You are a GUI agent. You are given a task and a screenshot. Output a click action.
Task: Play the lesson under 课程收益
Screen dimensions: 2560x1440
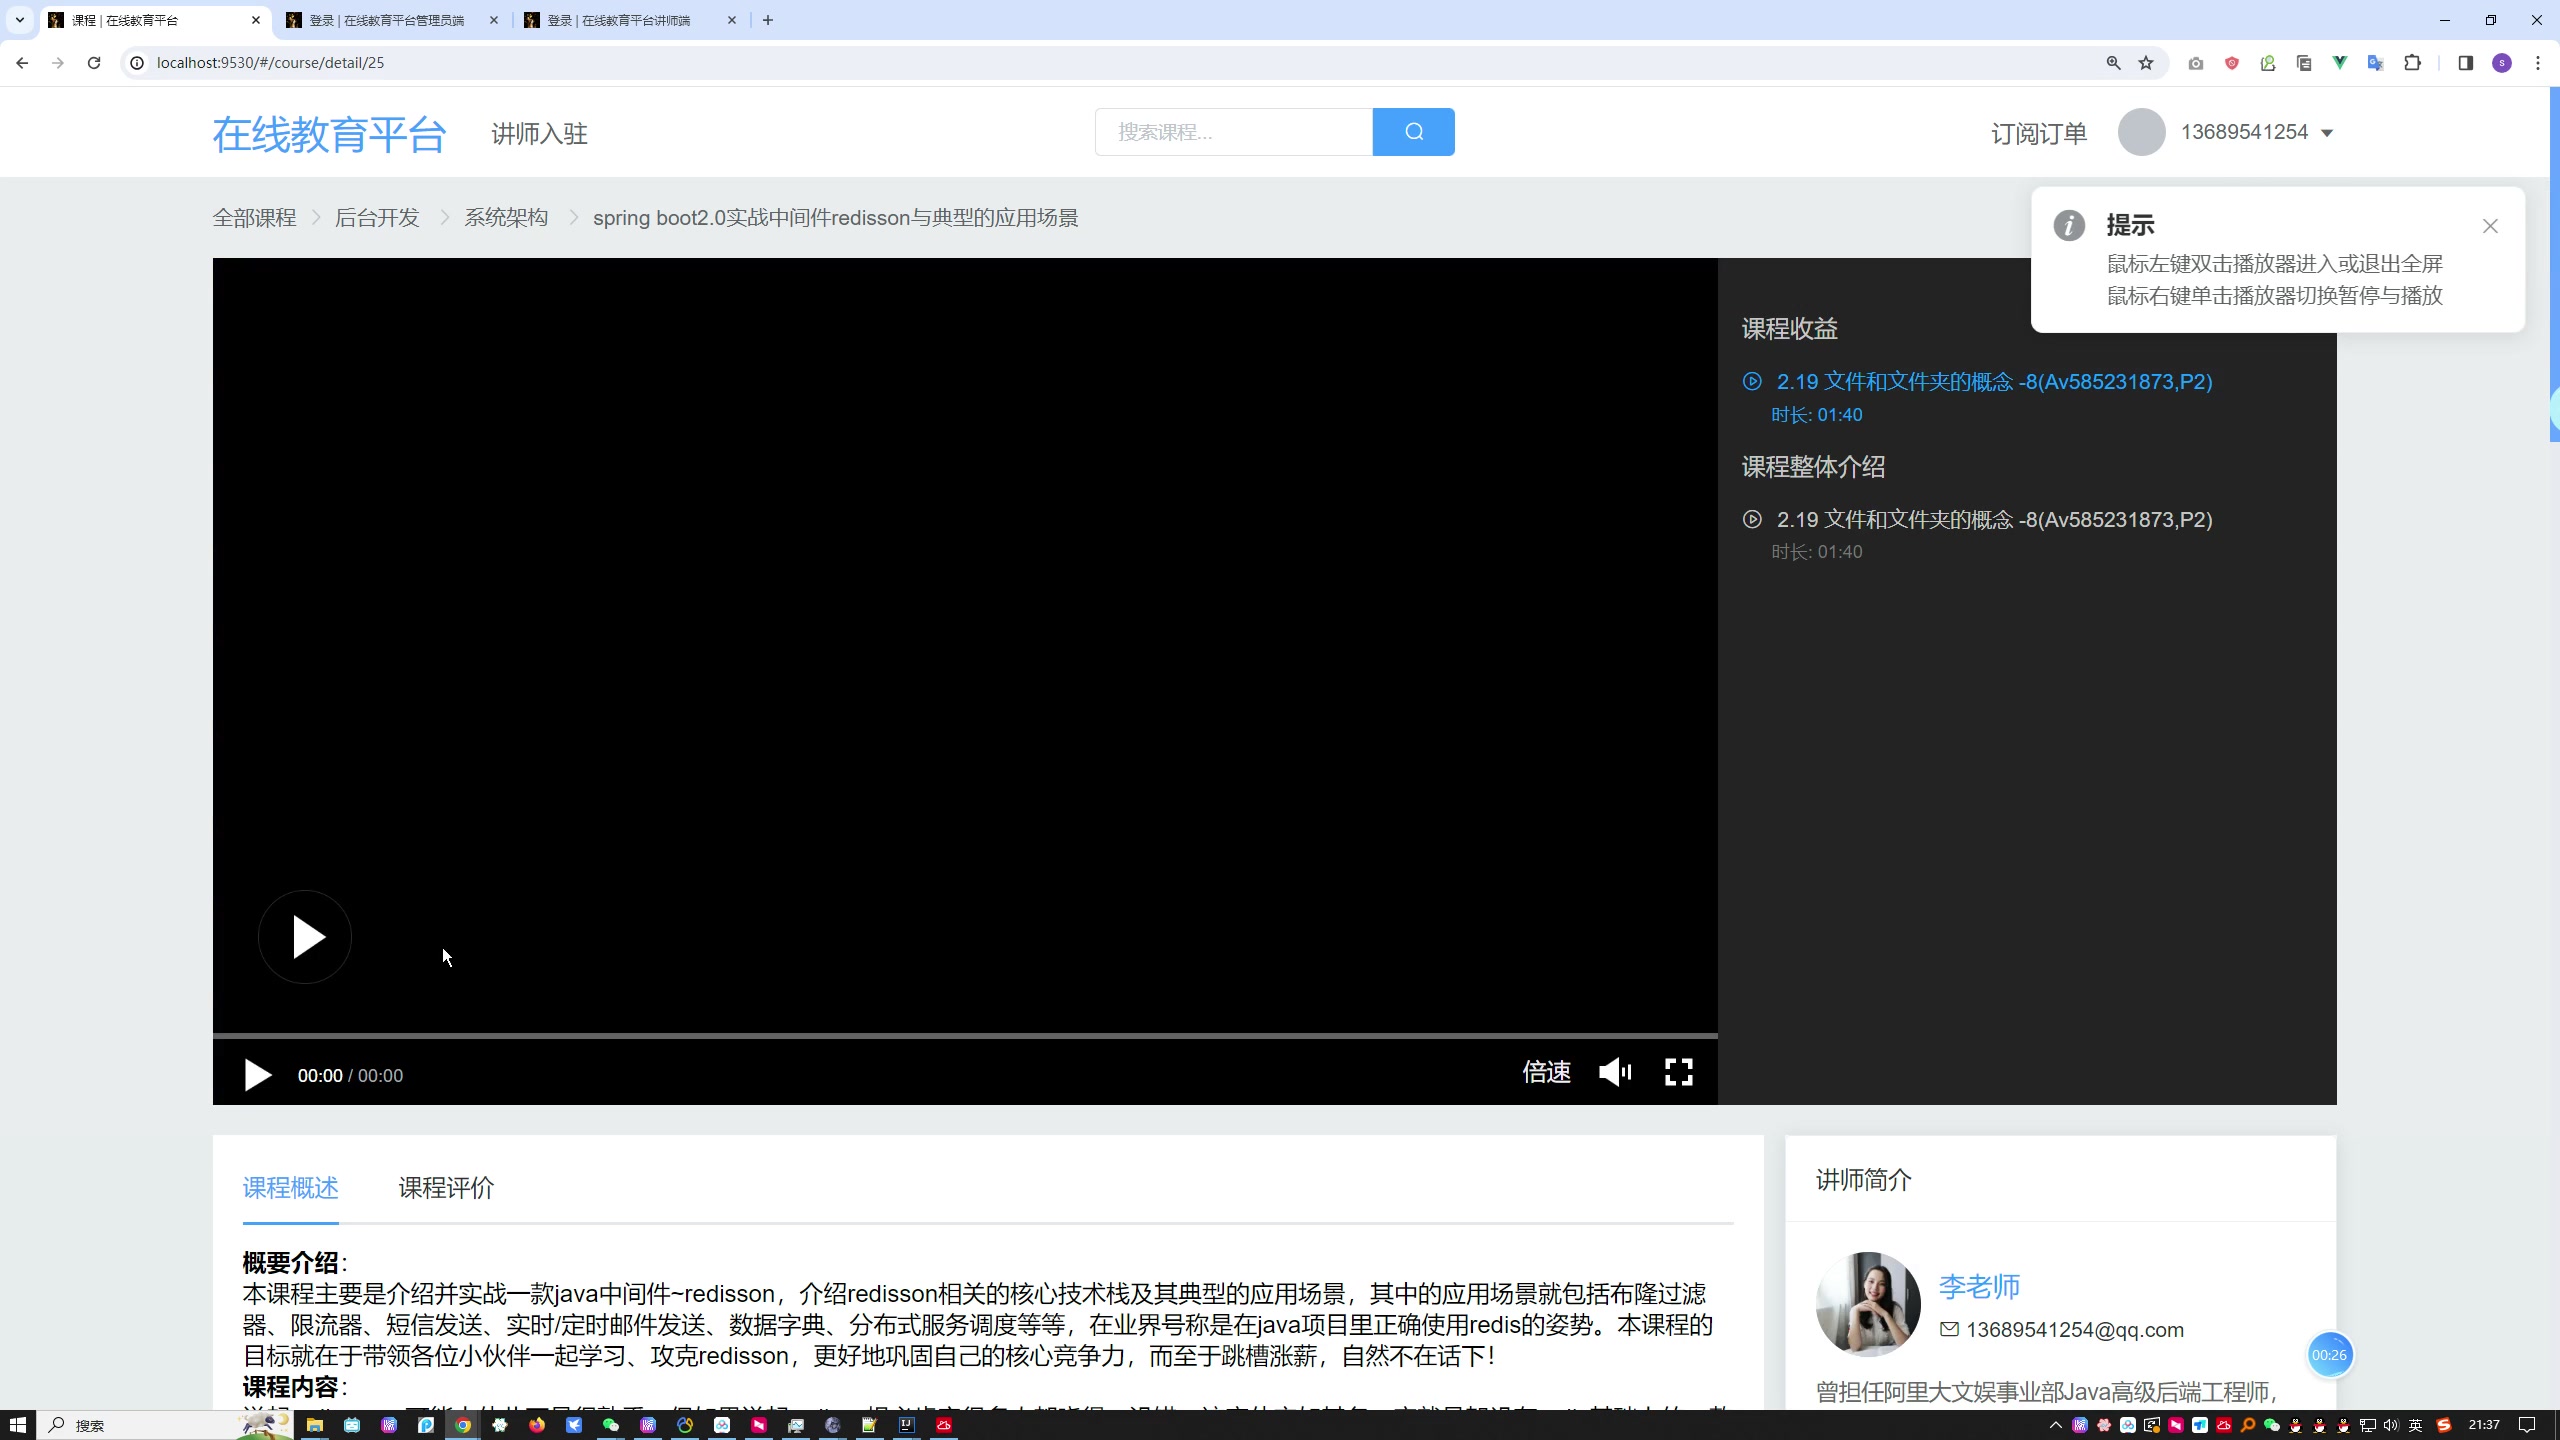point(1994,382)
